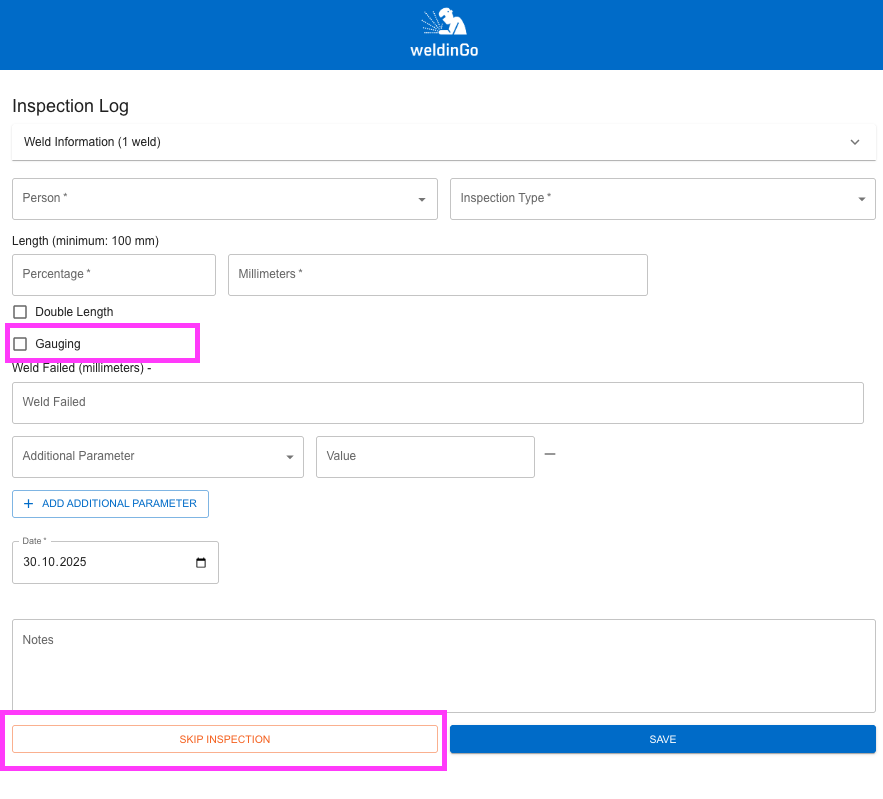Open the date picker calendar icon
The image size is (883, 799).
coord(201,563)
